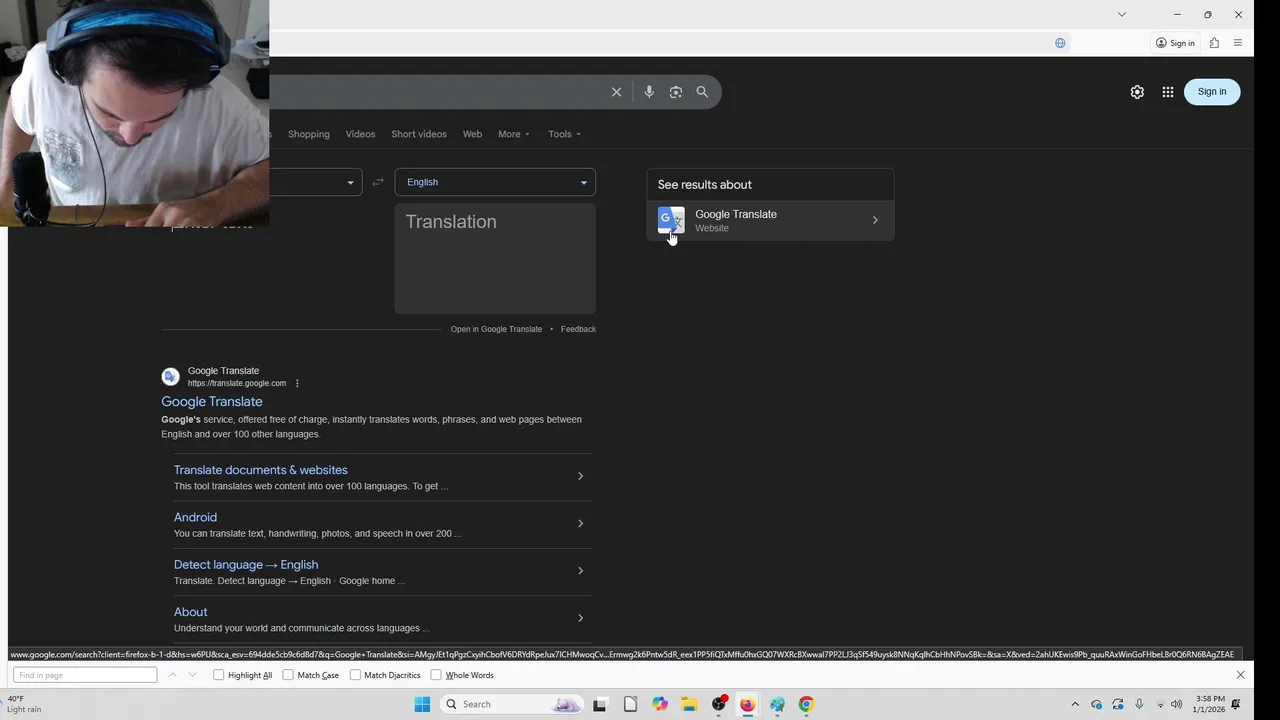Image resolution: width=1280 pixels, height=720 pixels.
Task: Click the Windows taskbar Search box
Action: tap(512, 704)
